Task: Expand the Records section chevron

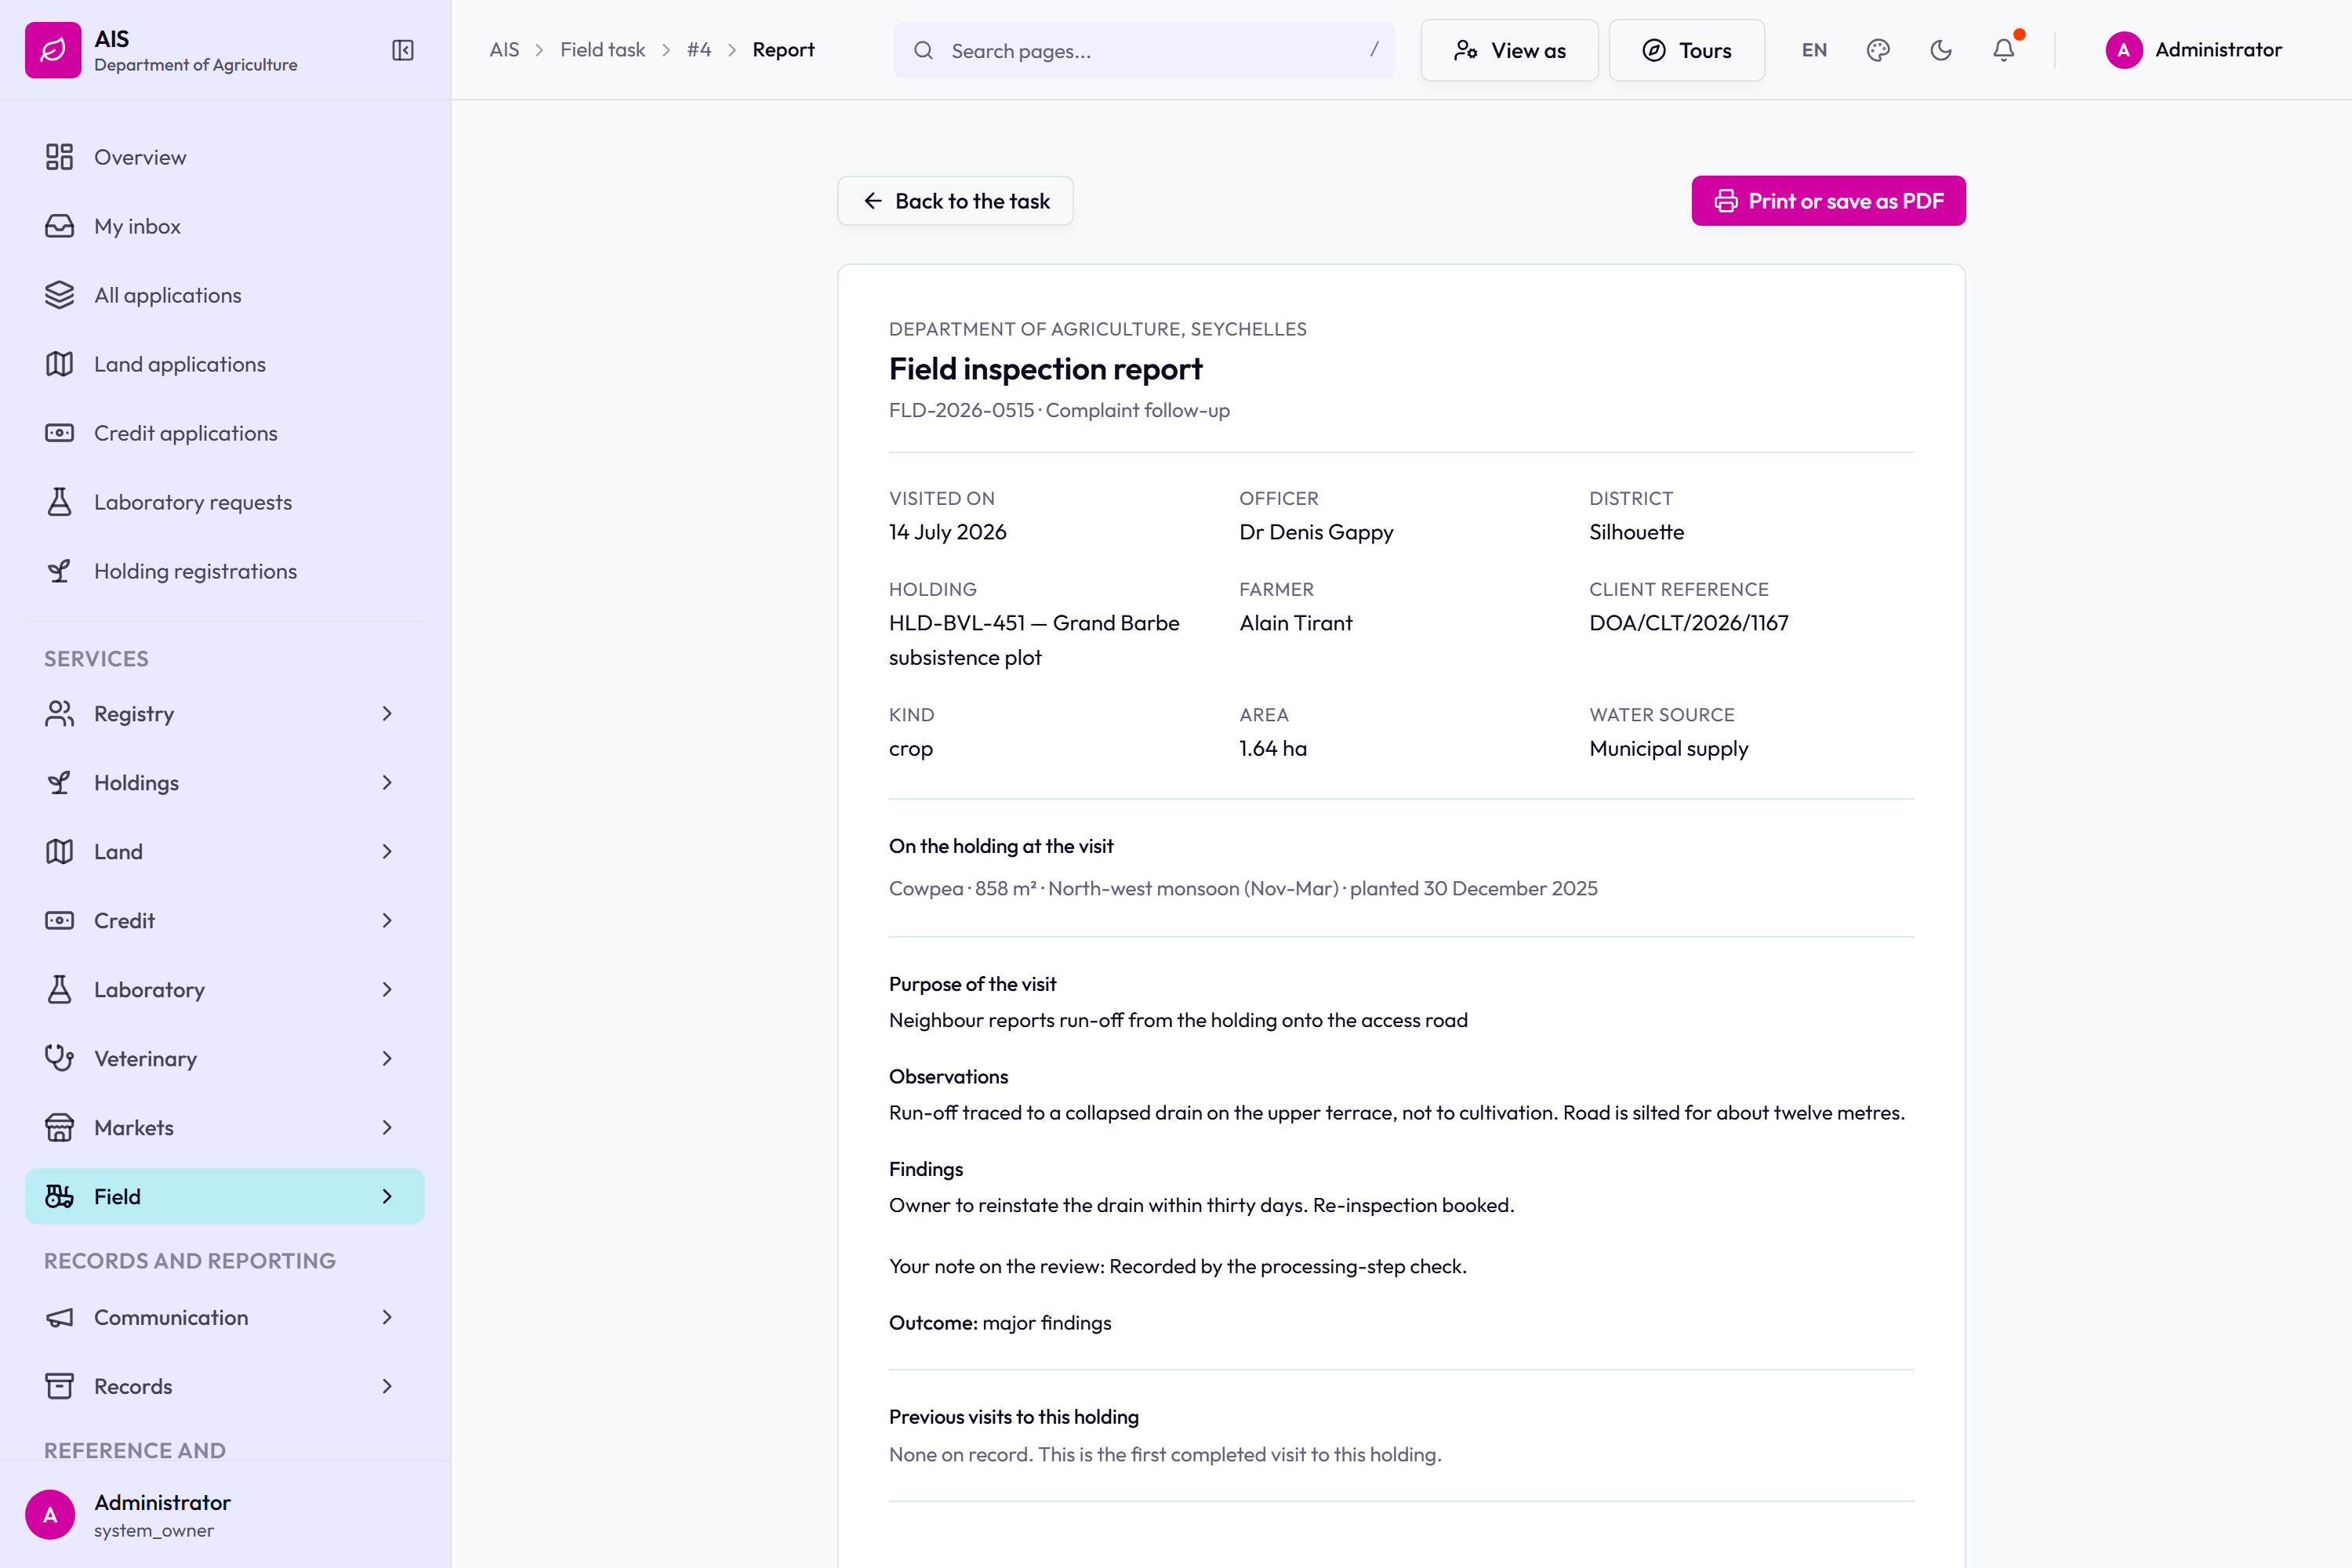Action: pyautogui.click(x=387, y=1387)
